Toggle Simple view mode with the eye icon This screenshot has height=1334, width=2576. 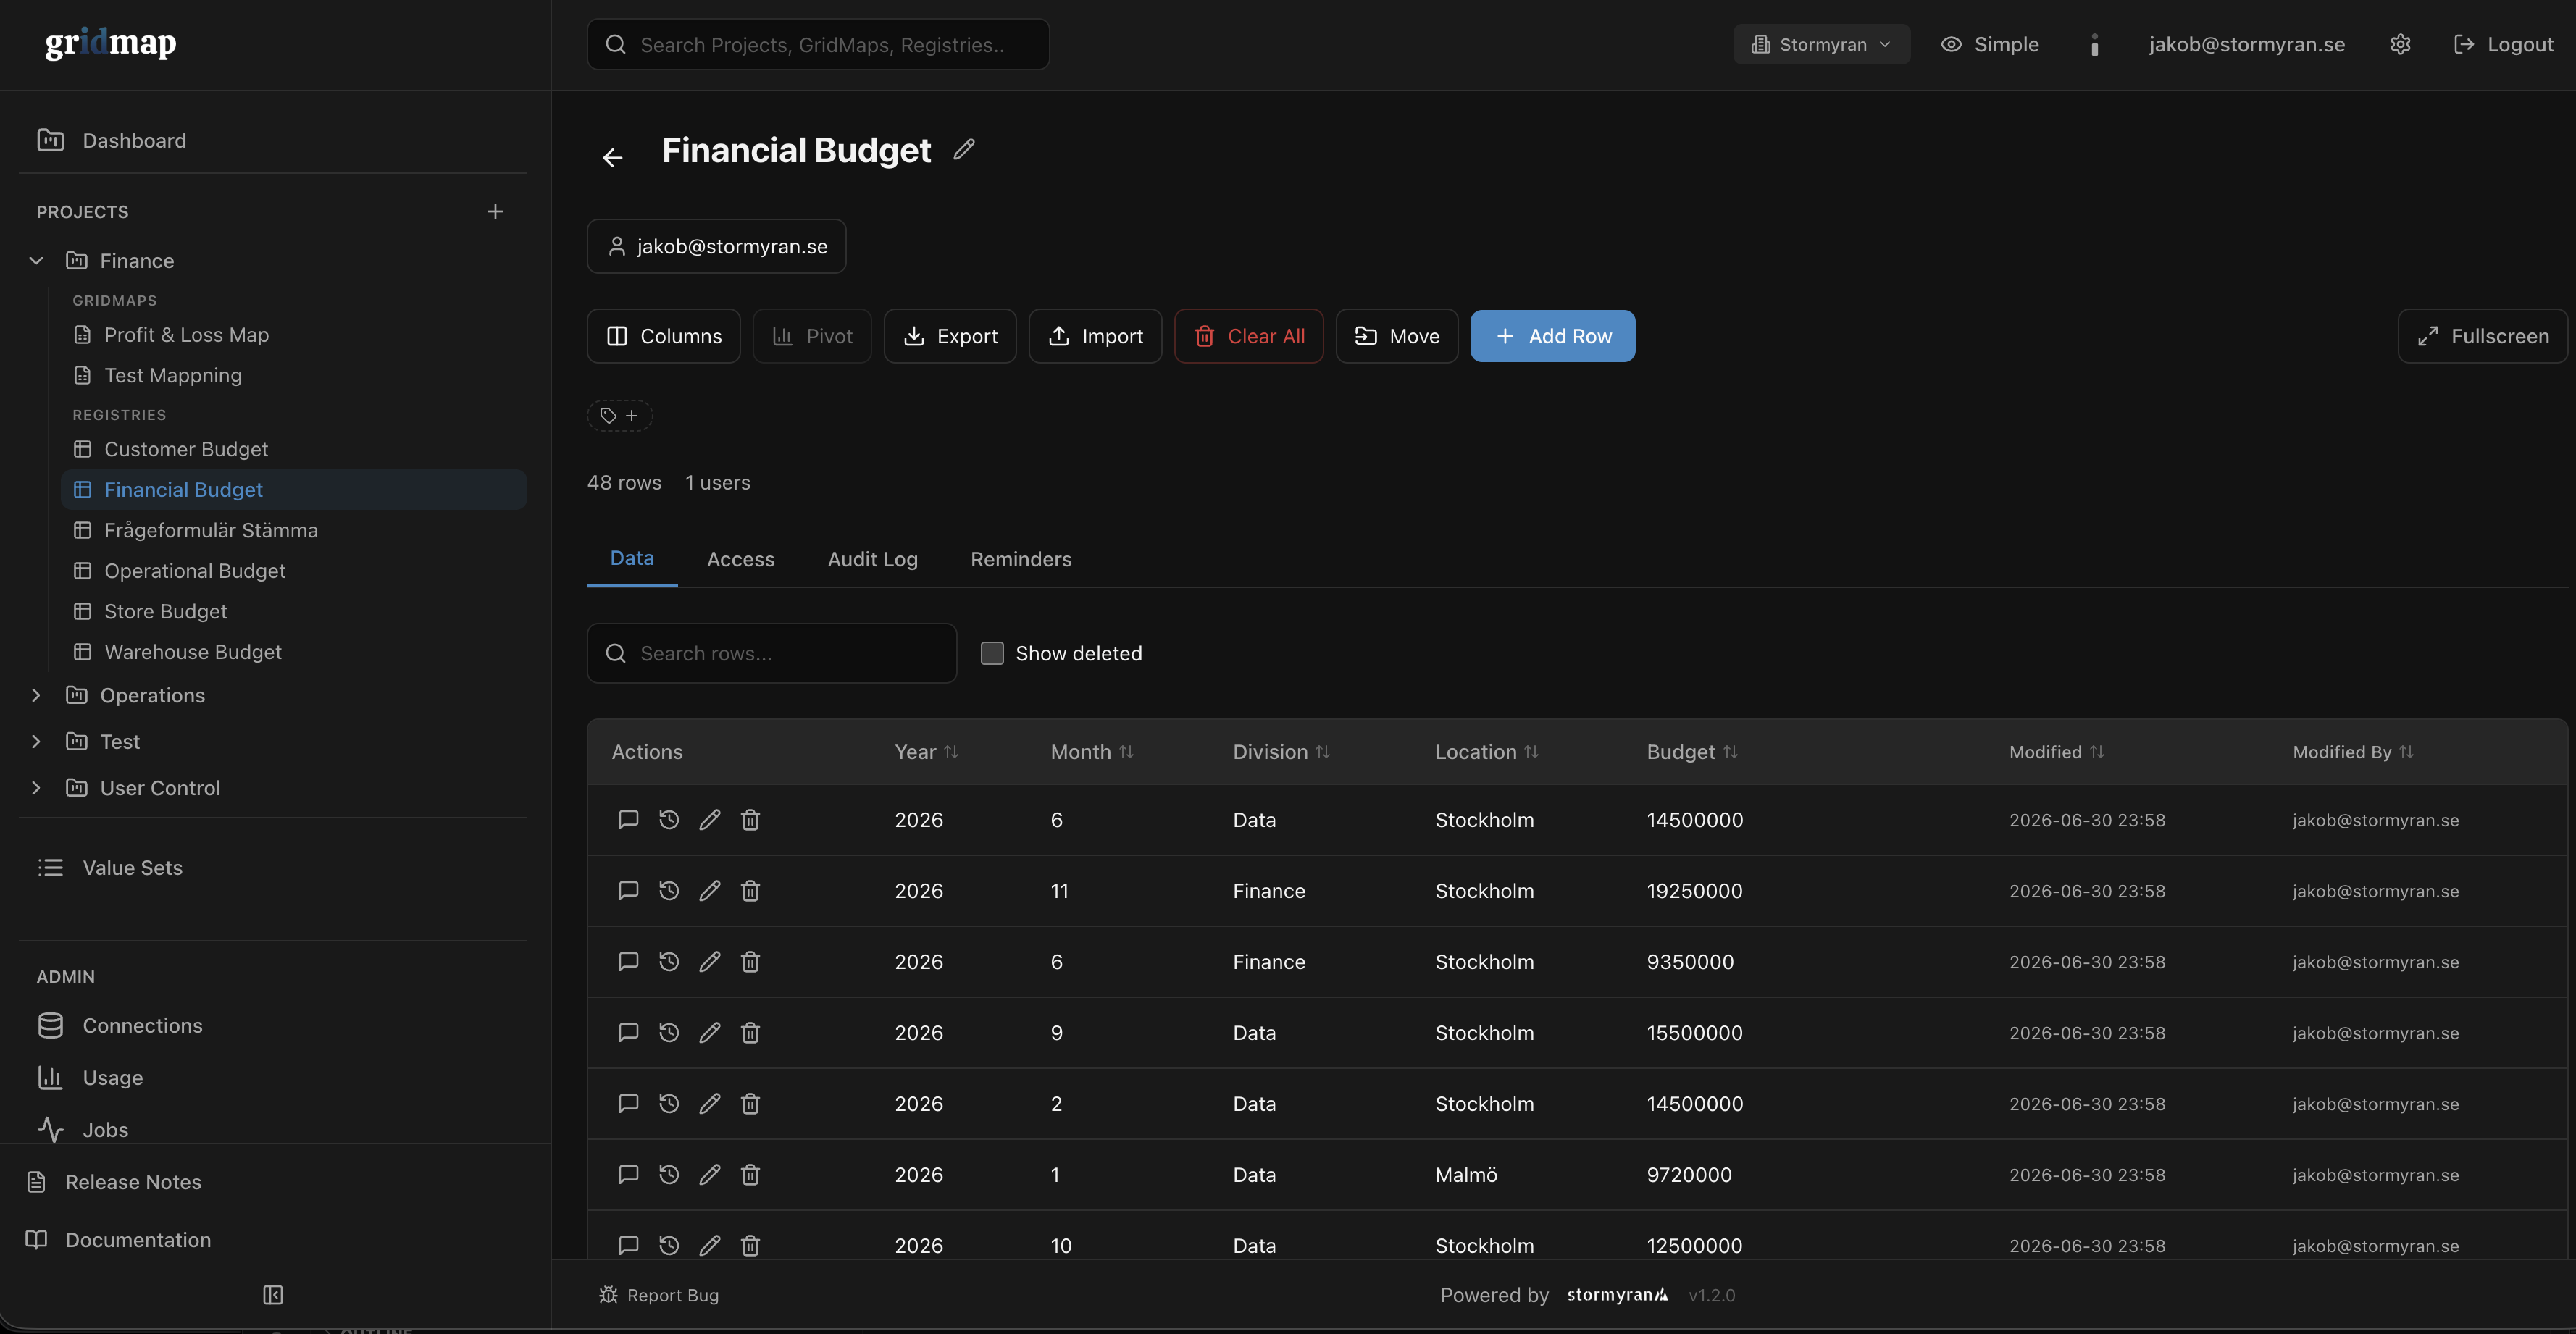(x=1989, y=44)
